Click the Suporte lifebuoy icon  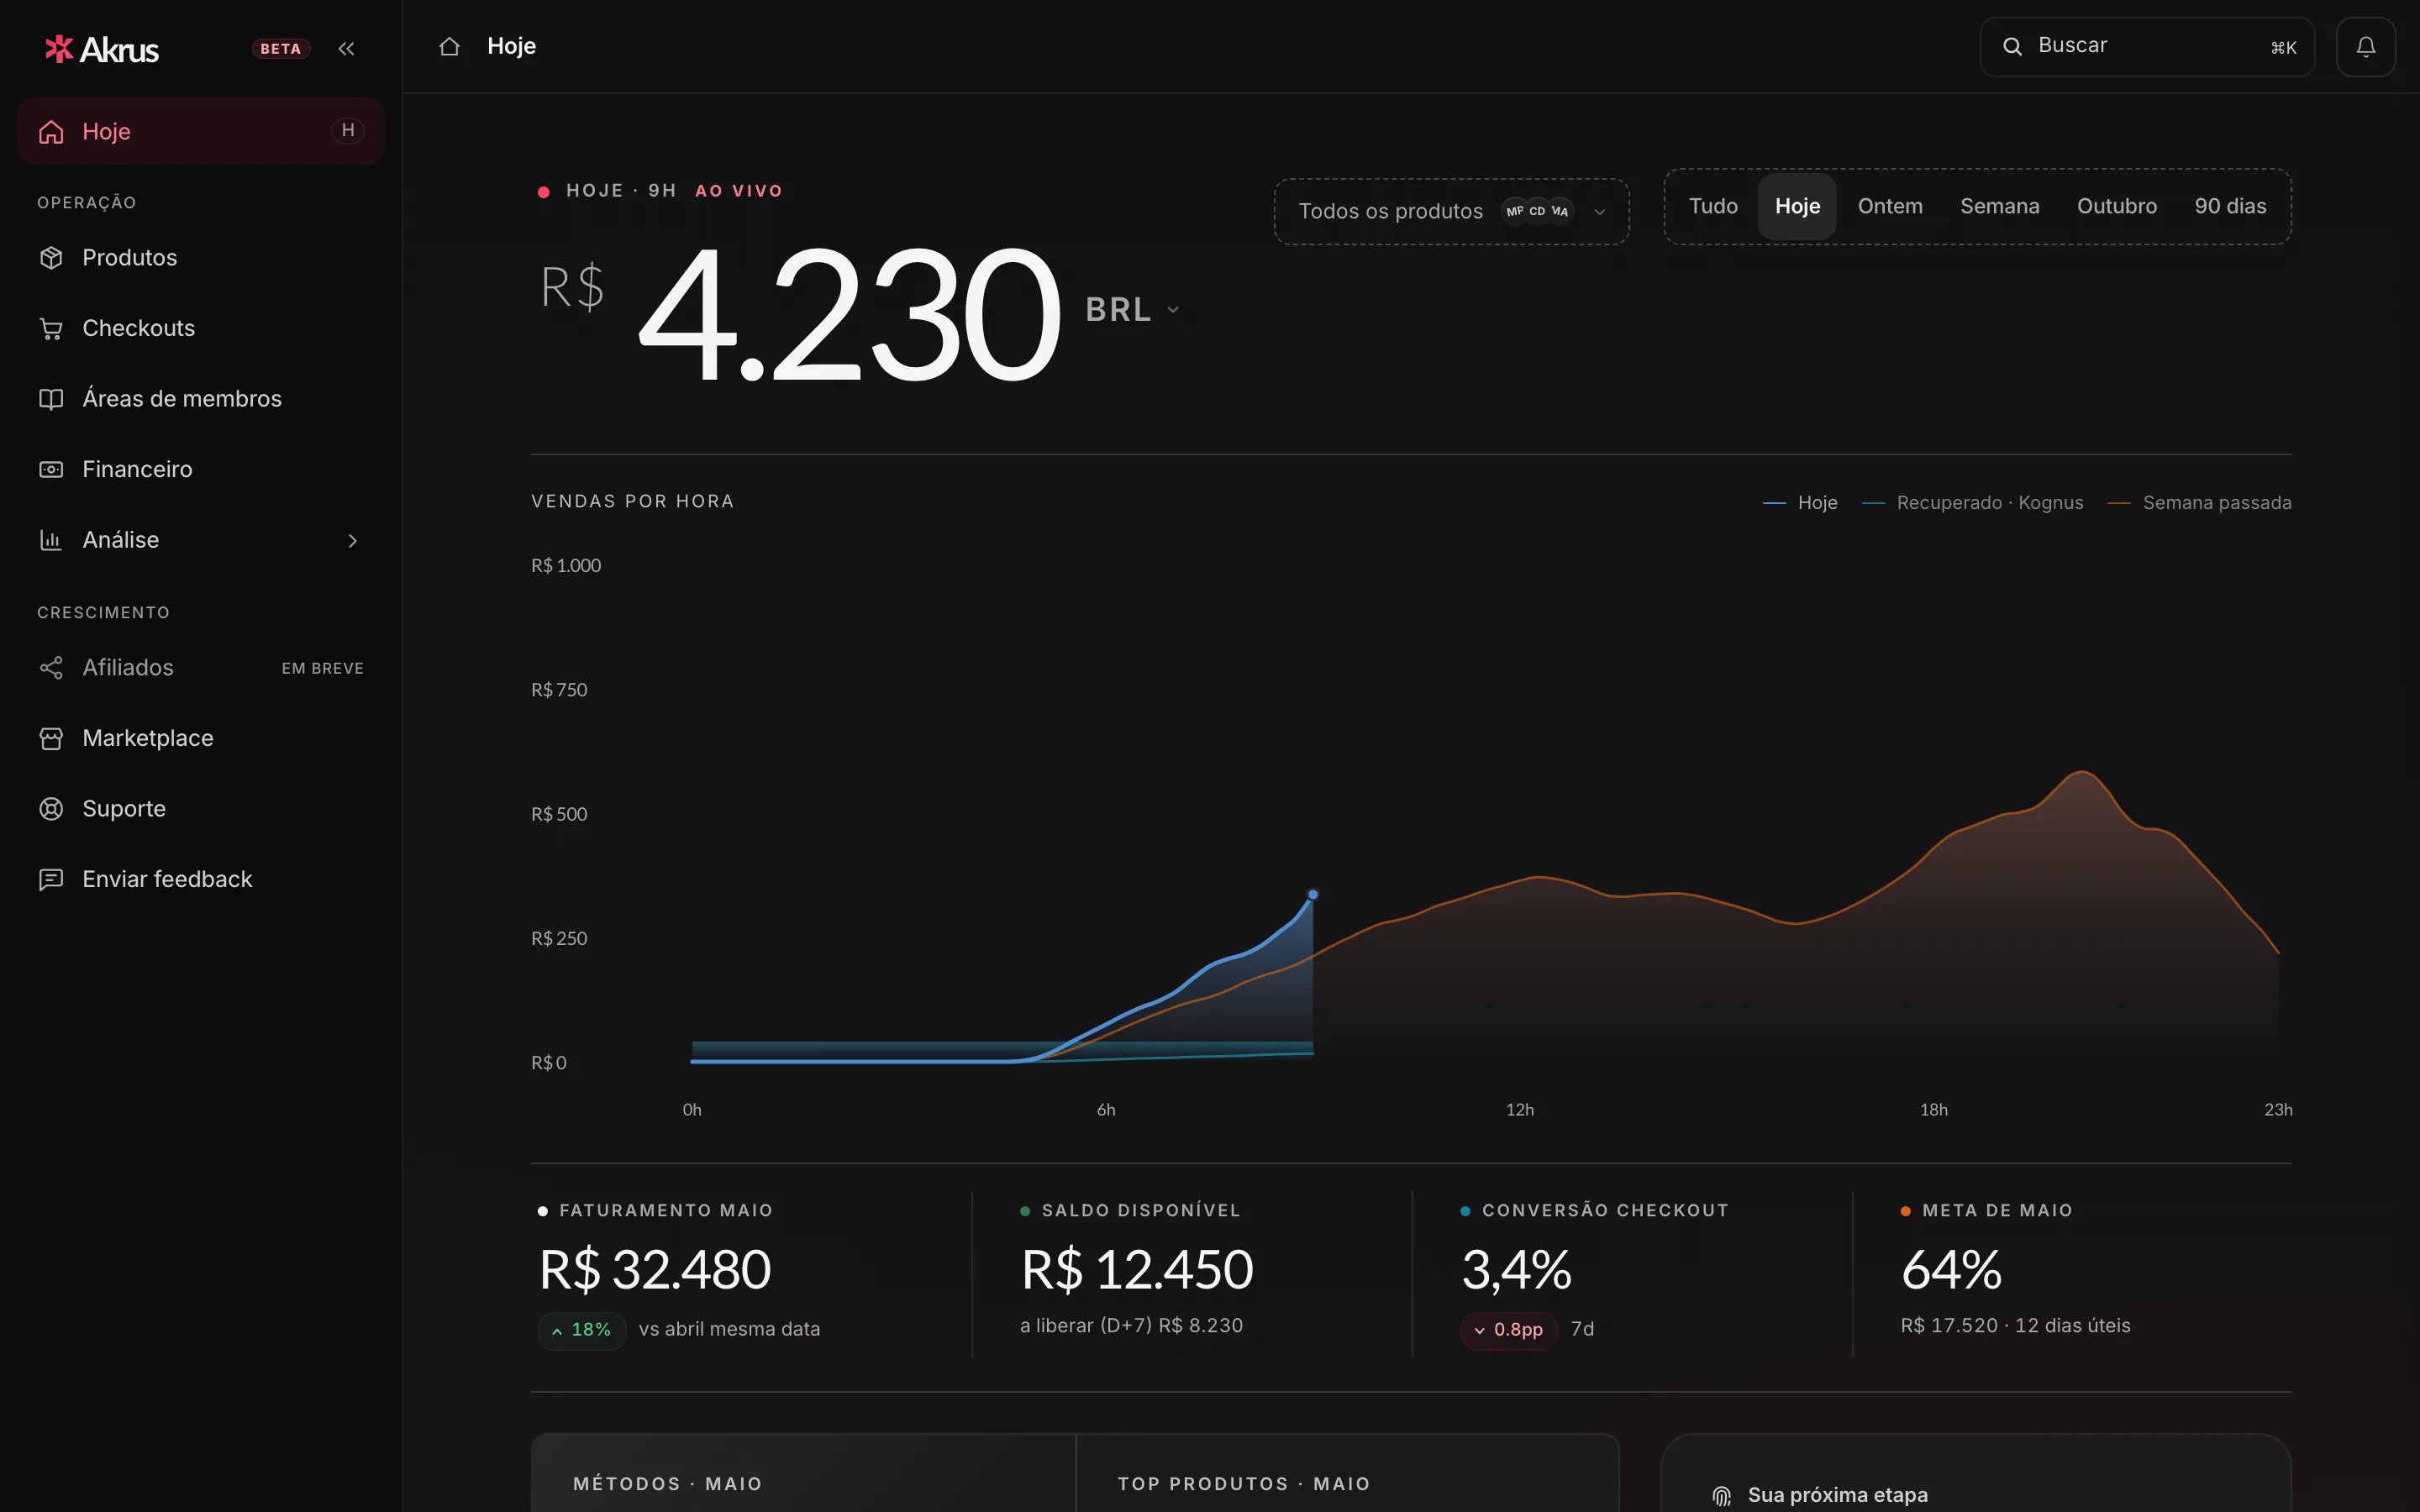click(51, 808)
